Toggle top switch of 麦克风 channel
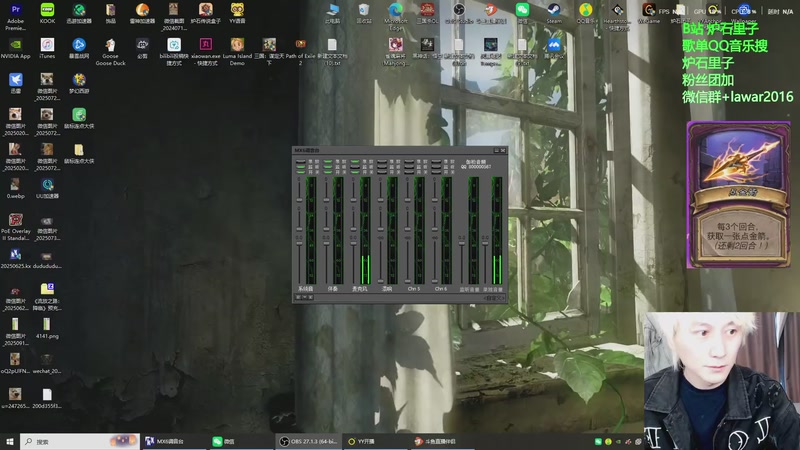This screenshot has height=450, width=800. 355,161
